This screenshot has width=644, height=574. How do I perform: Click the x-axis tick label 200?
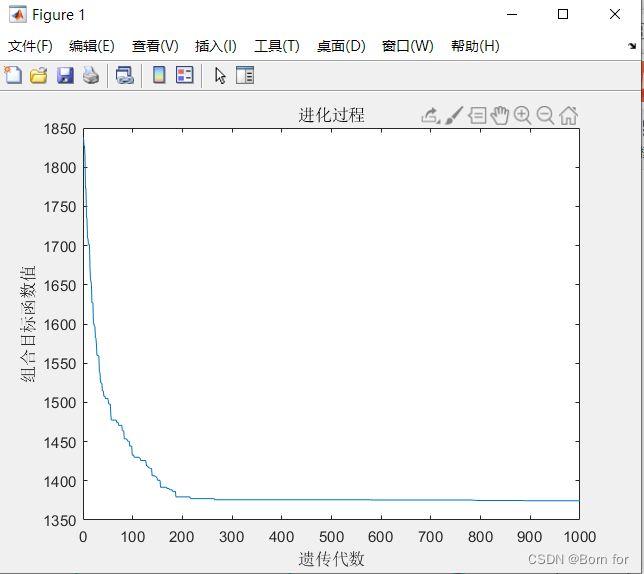(x=182, y=537)
